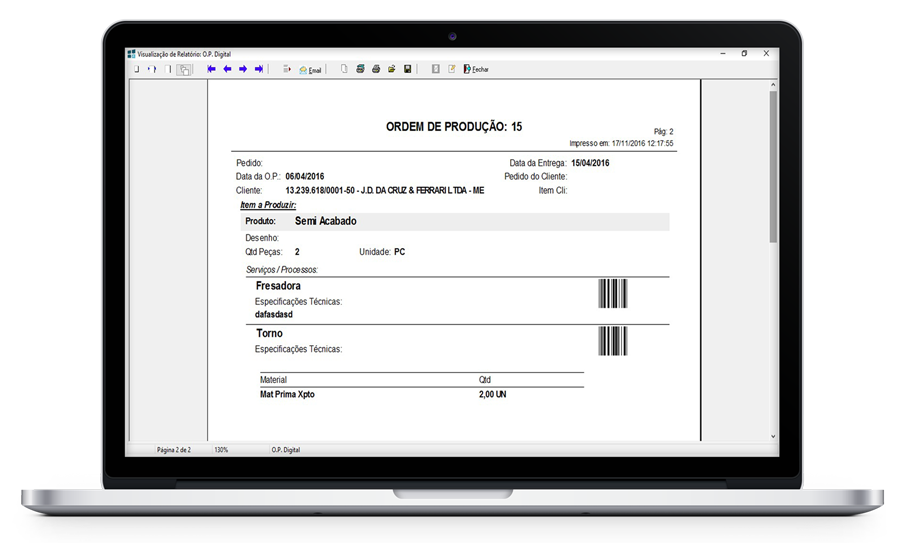Click the edit note icon
The width and height of the screenshot is (900, 543).
tap(452, 69)
